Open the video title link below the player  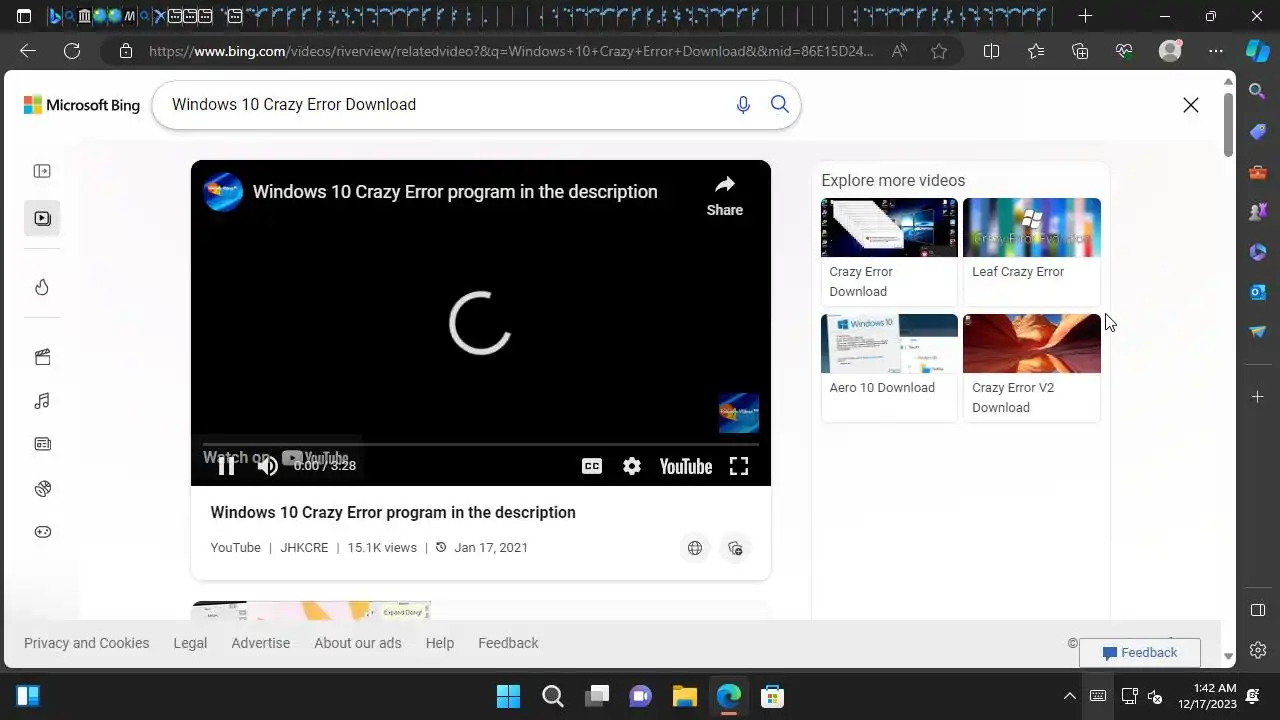pos(393,512)
